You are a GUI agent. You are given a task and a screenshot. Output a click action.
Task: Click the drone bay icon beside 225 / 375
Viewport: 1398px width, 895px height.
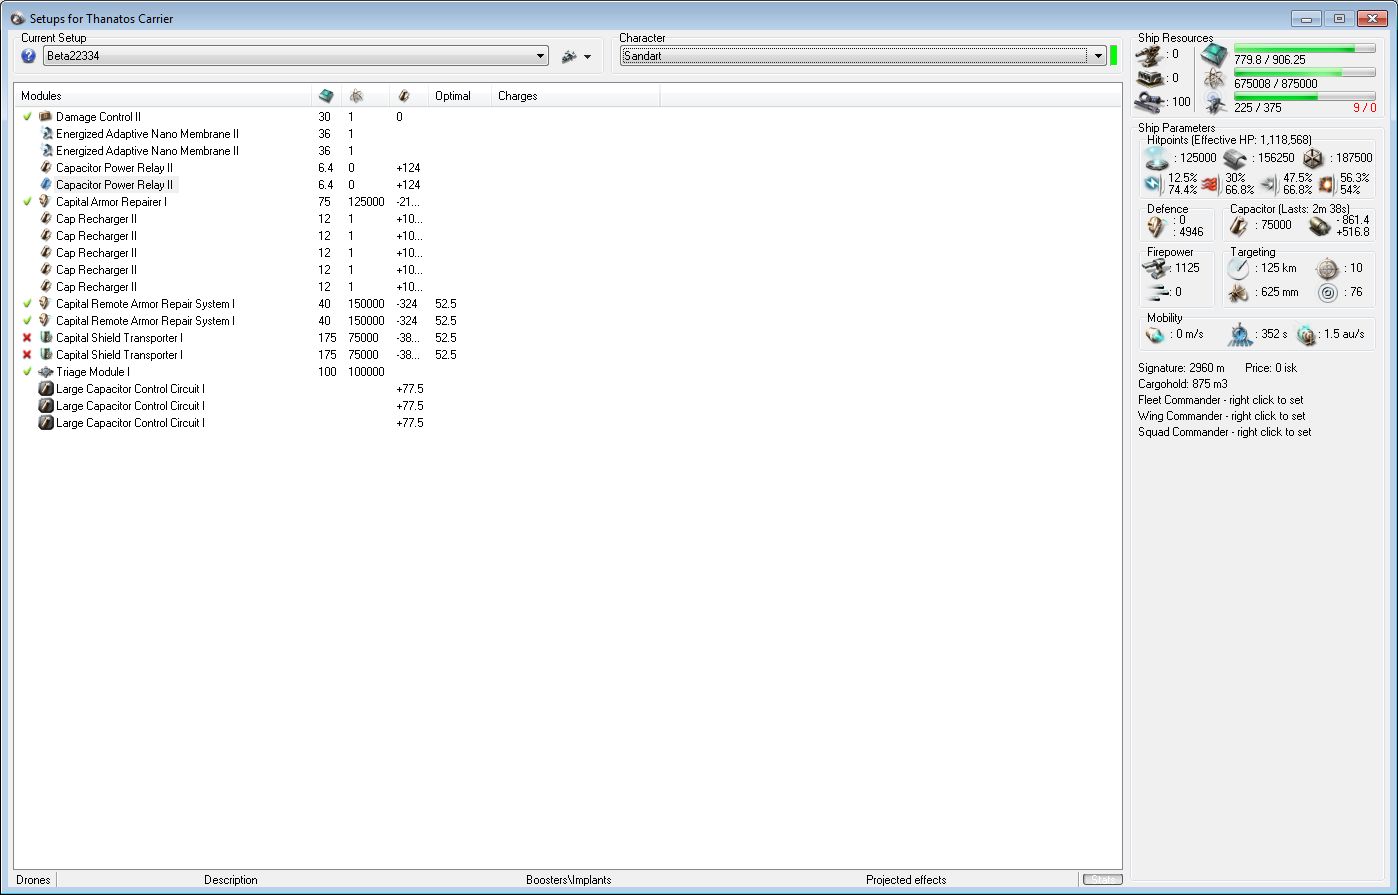(1214, 102)
